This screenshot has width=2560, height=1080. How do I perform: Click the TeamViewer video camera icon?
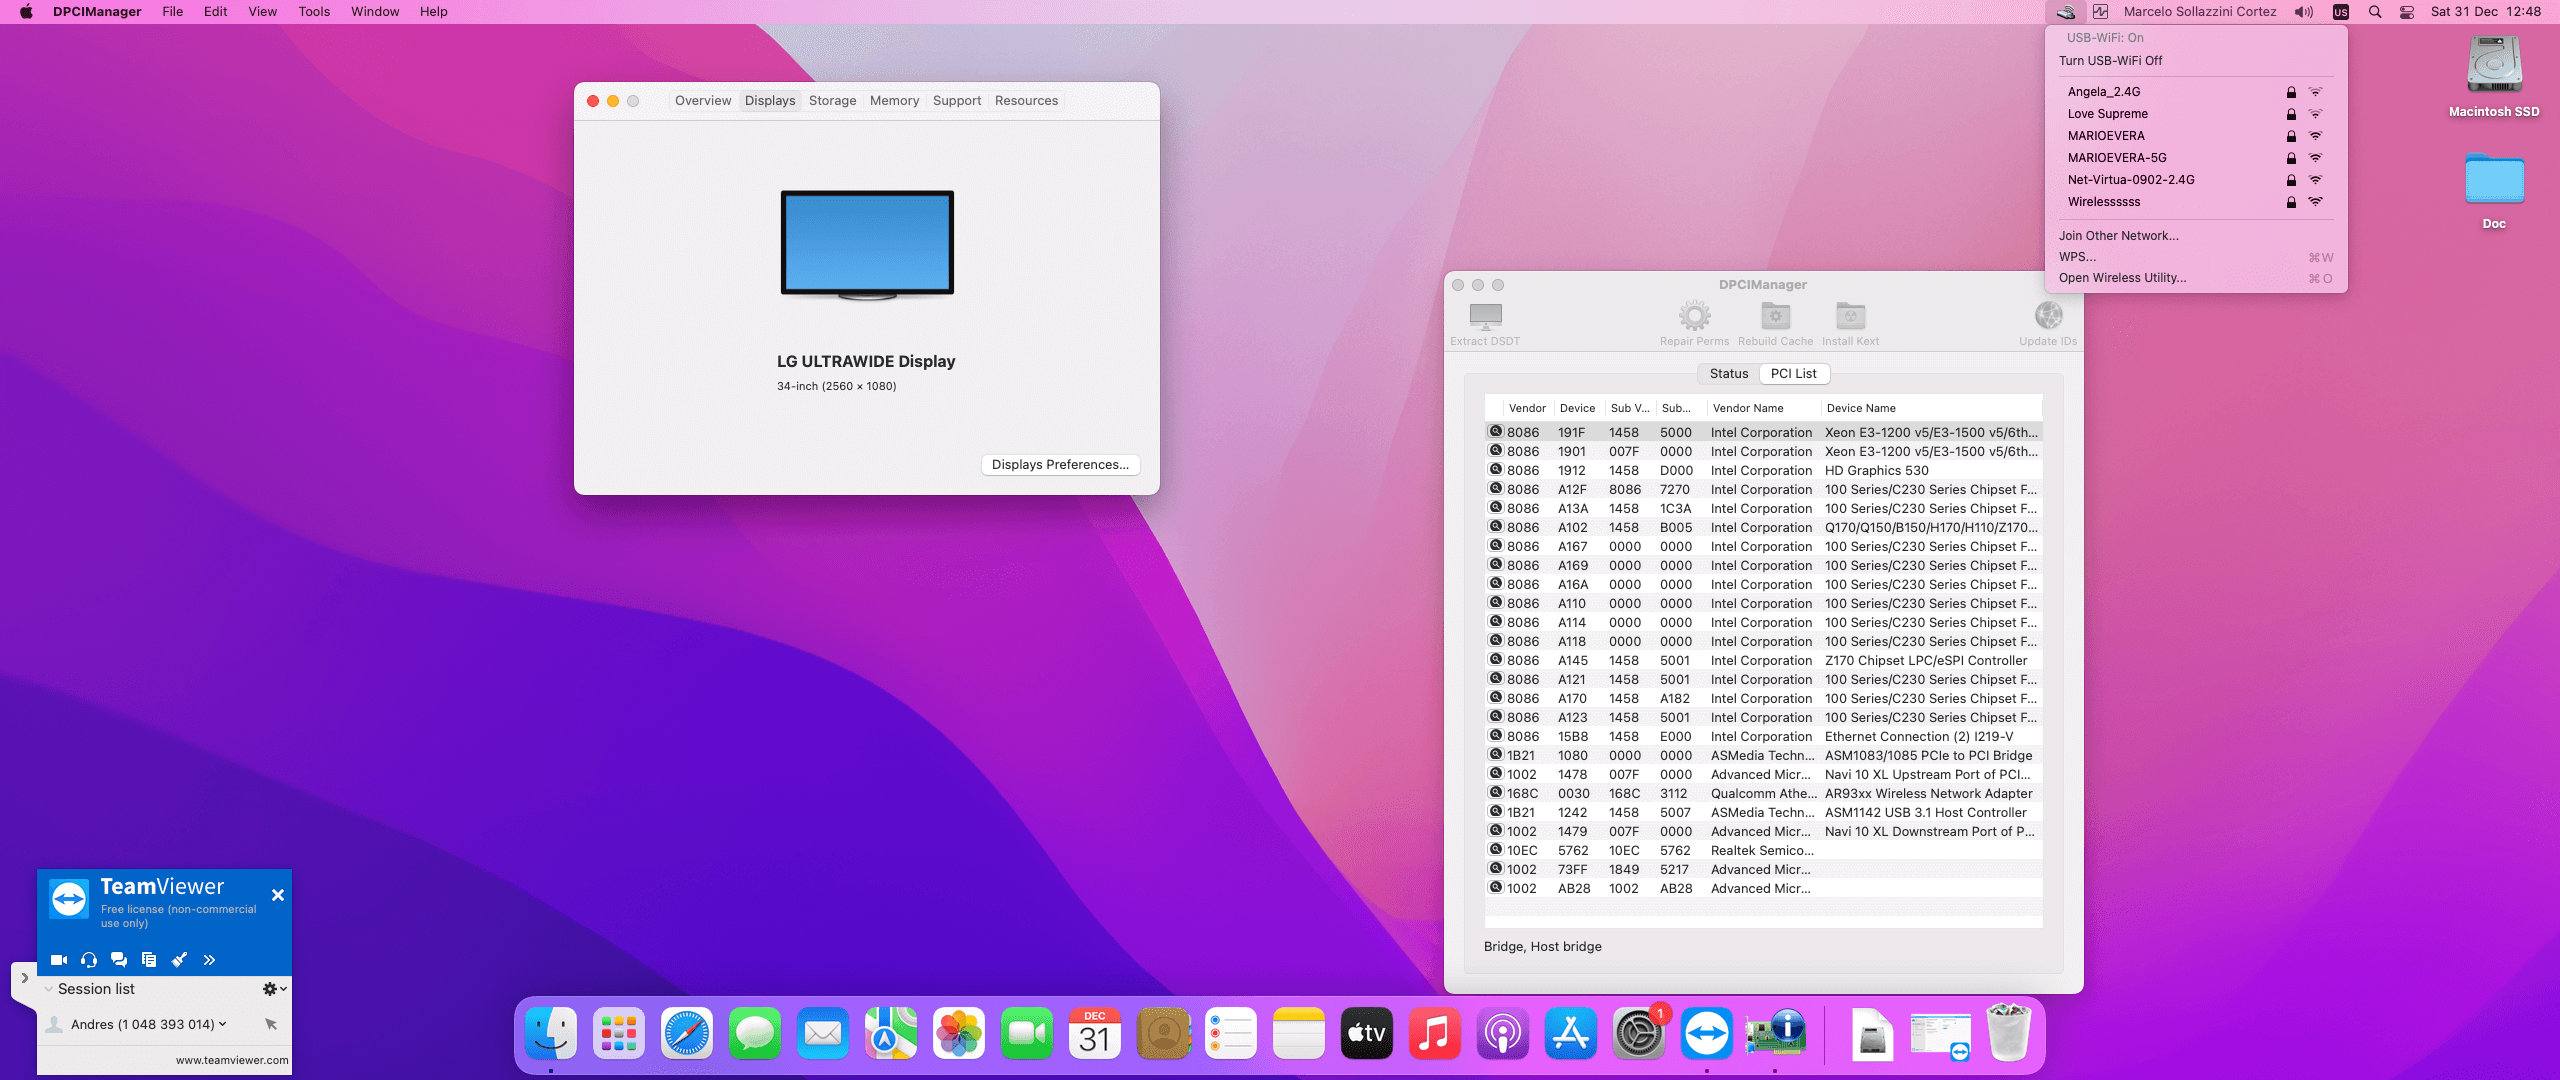coord(59,960)
